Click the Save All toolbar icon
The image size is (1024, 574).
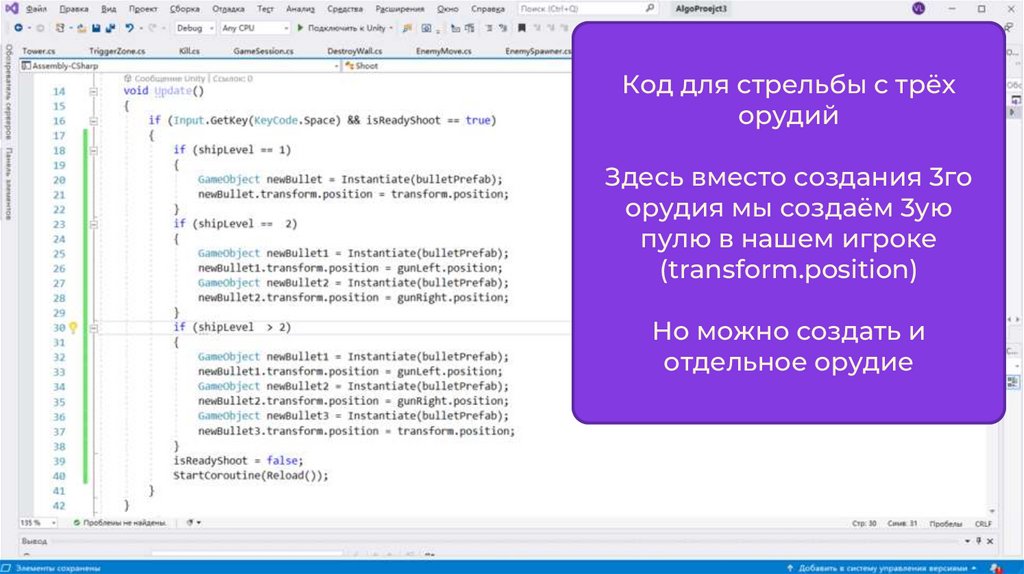coord(108,28)
